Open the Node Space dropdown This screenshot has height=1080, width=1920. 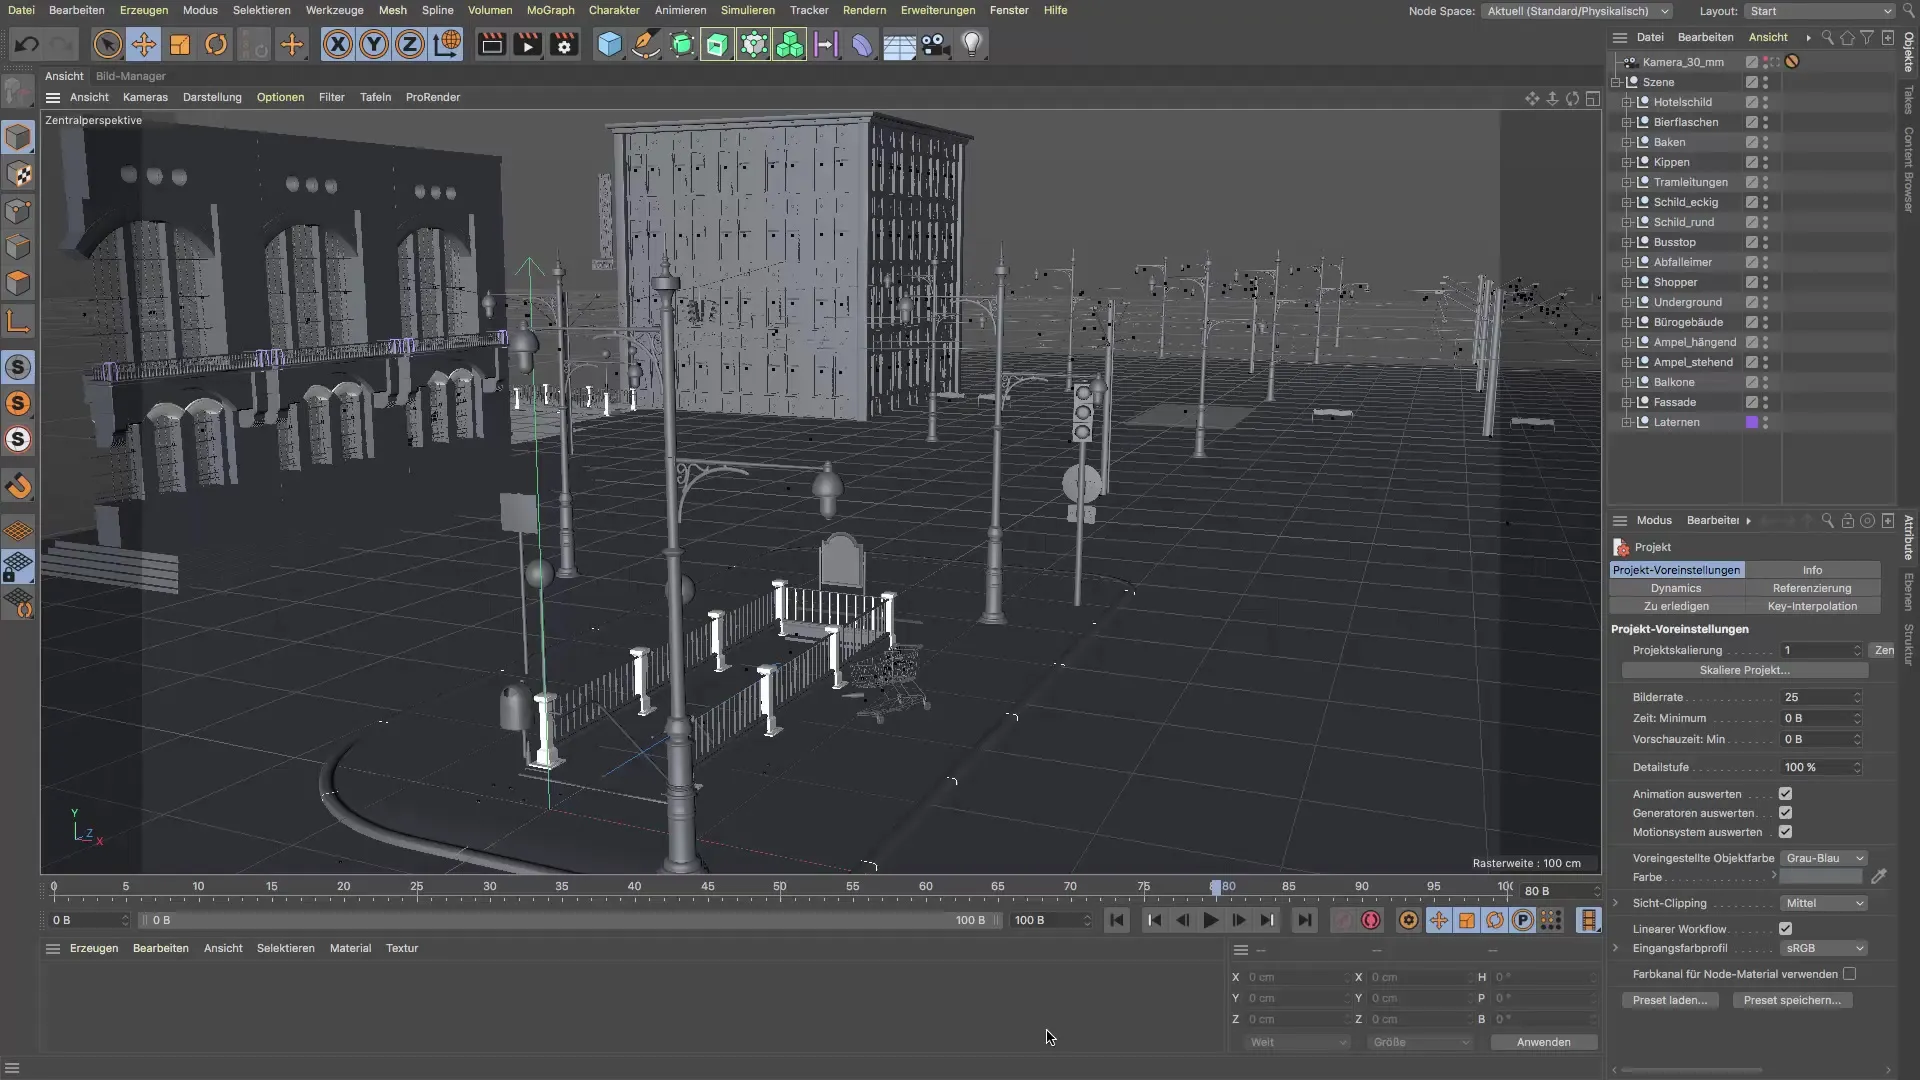pos(1577,11)
